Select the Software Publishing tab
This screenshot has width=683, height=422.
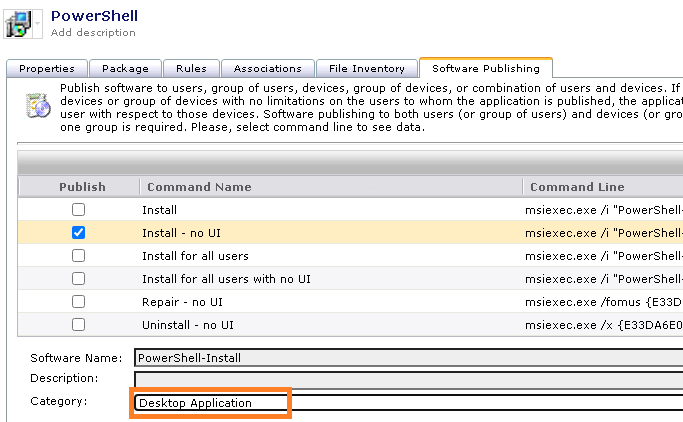[485, 69]
